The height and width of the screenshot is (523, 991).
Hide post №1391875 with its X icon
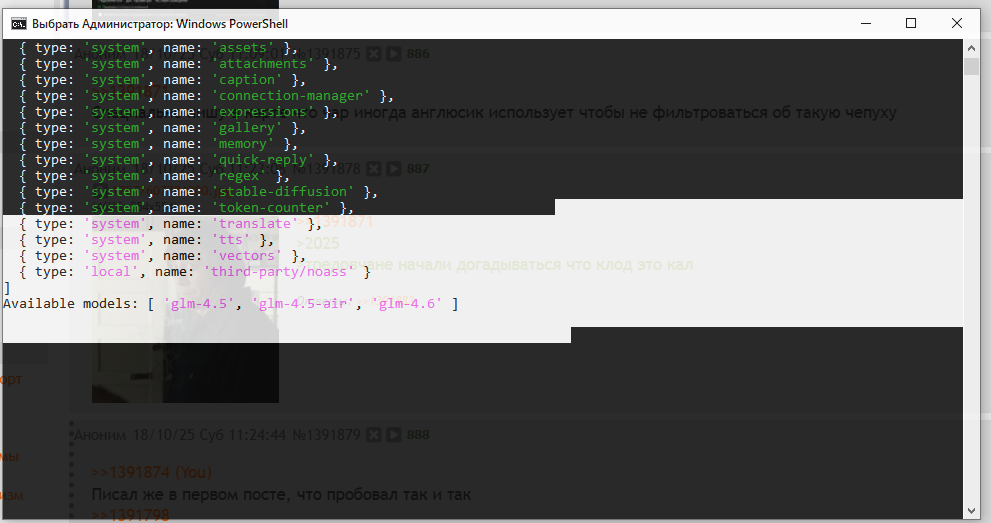[x=374, y=54]
